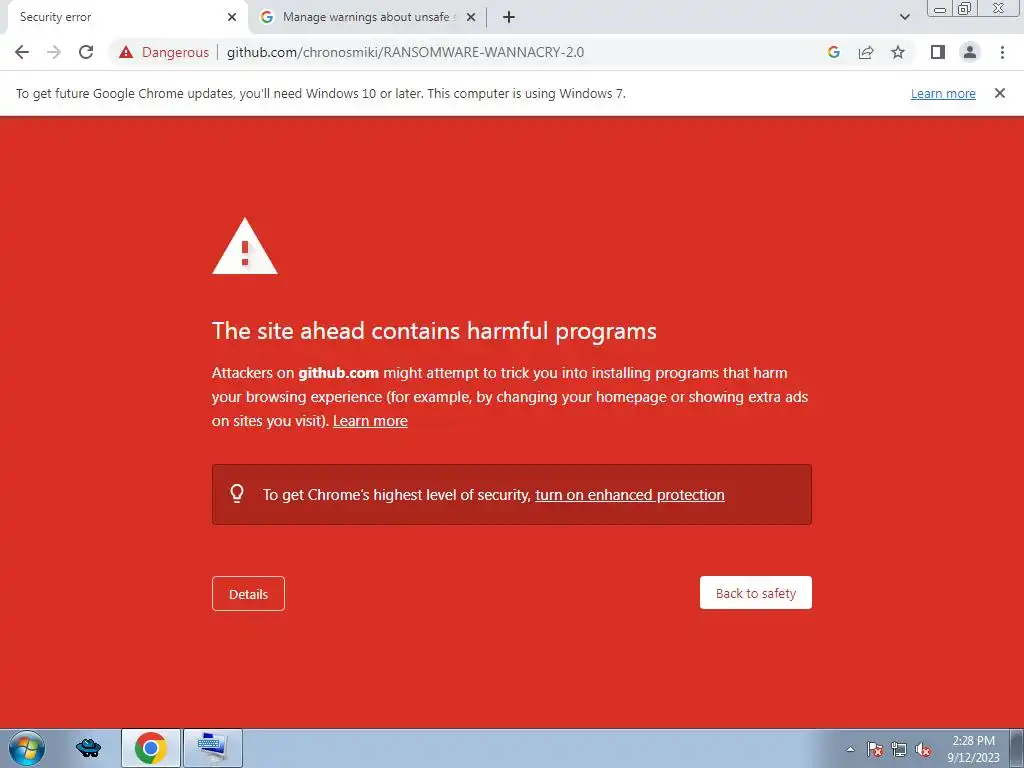Click the muted volume tray icon
The height and width of the screenshot is (768, 1024).
tap(923, 749)
